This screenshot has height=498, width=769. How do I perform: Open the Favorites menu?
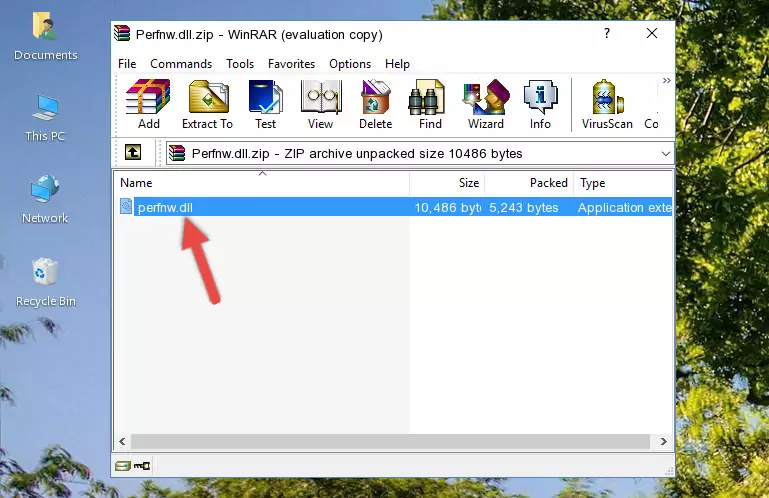click(x=291, y=64)
